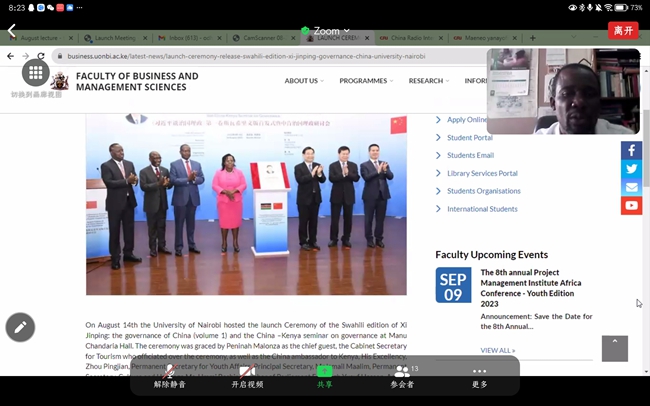This screenshot has width=650, height=406.
Task: Open the Library Services Portal link
Action: click(482, 173)
